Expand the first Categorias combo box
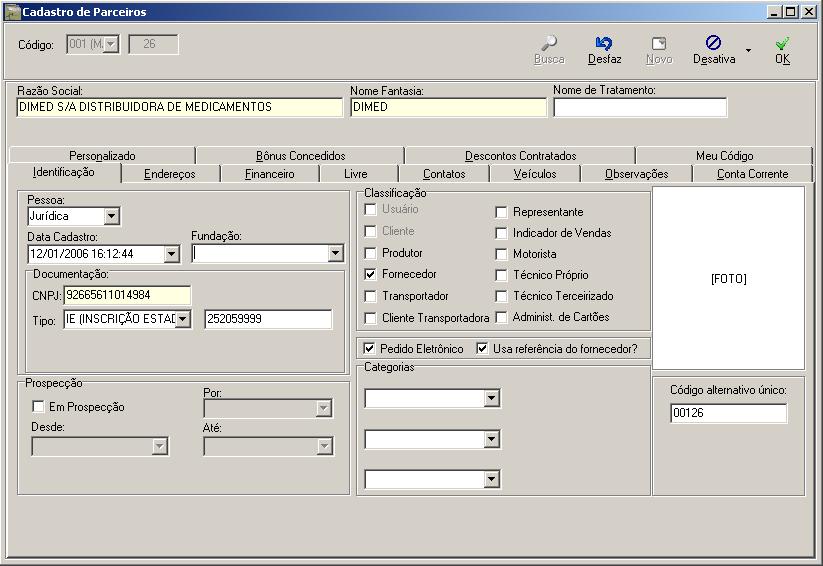823x566 pixels. pos(491,398)
